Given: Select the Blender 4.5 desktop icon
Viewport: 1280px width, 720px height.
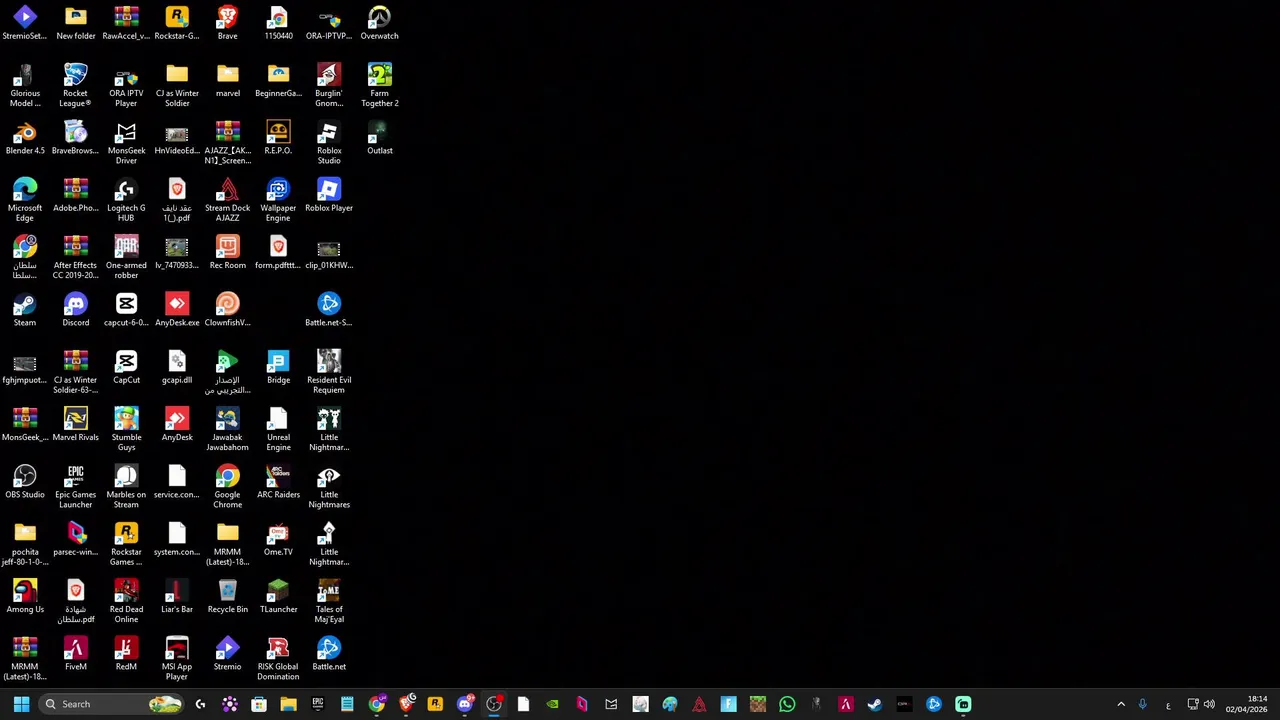Looking at the screenshot, I should coord(25,138).
